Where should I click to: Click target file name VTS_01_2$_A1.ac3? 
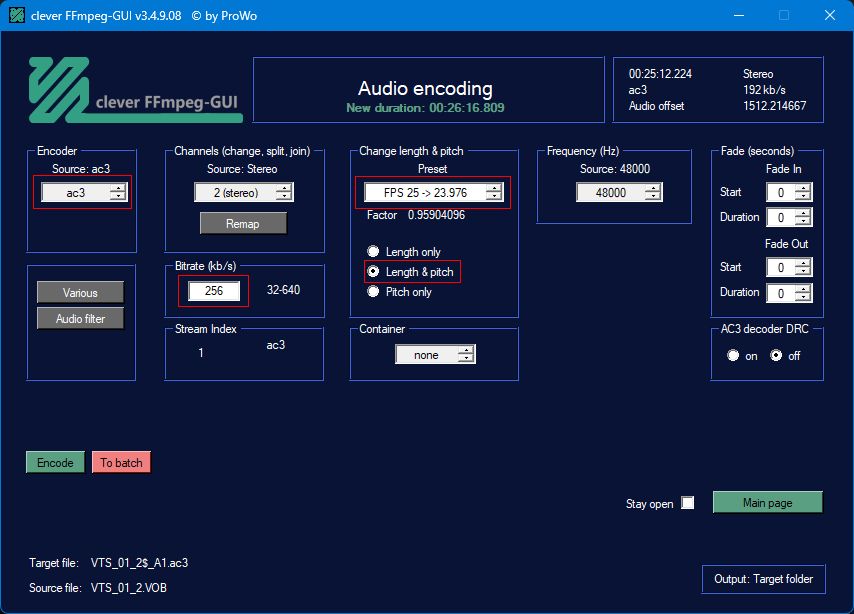click(x=139, y=563)
